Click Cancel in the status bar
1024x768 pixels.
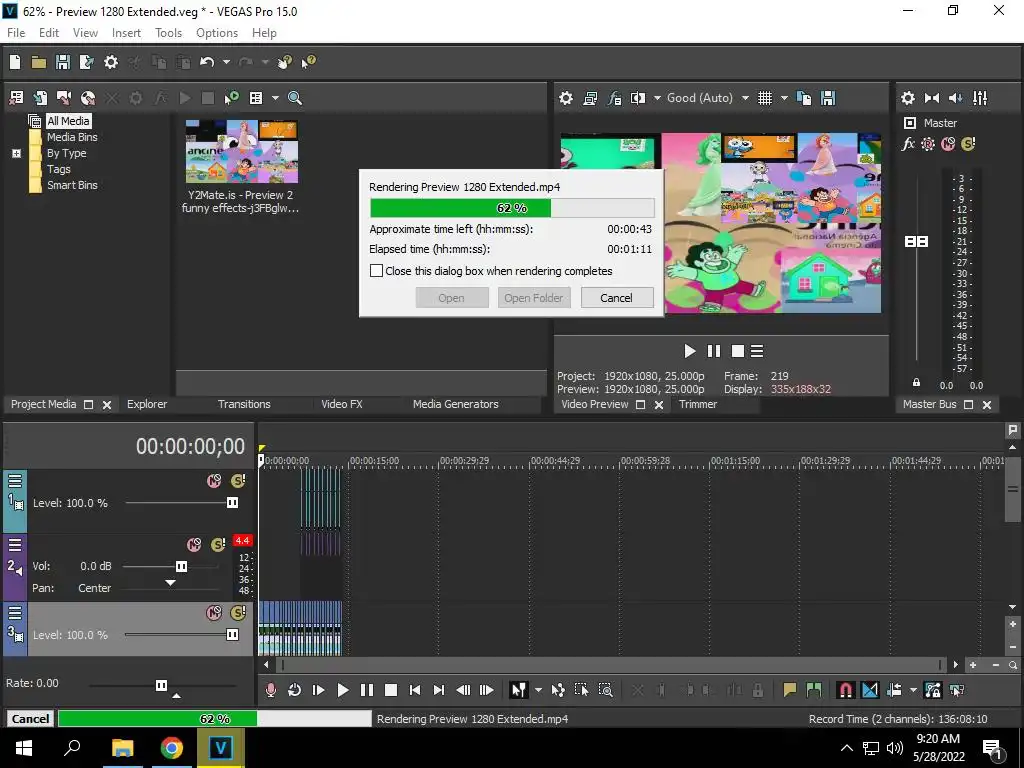click(x=30, y=718)
